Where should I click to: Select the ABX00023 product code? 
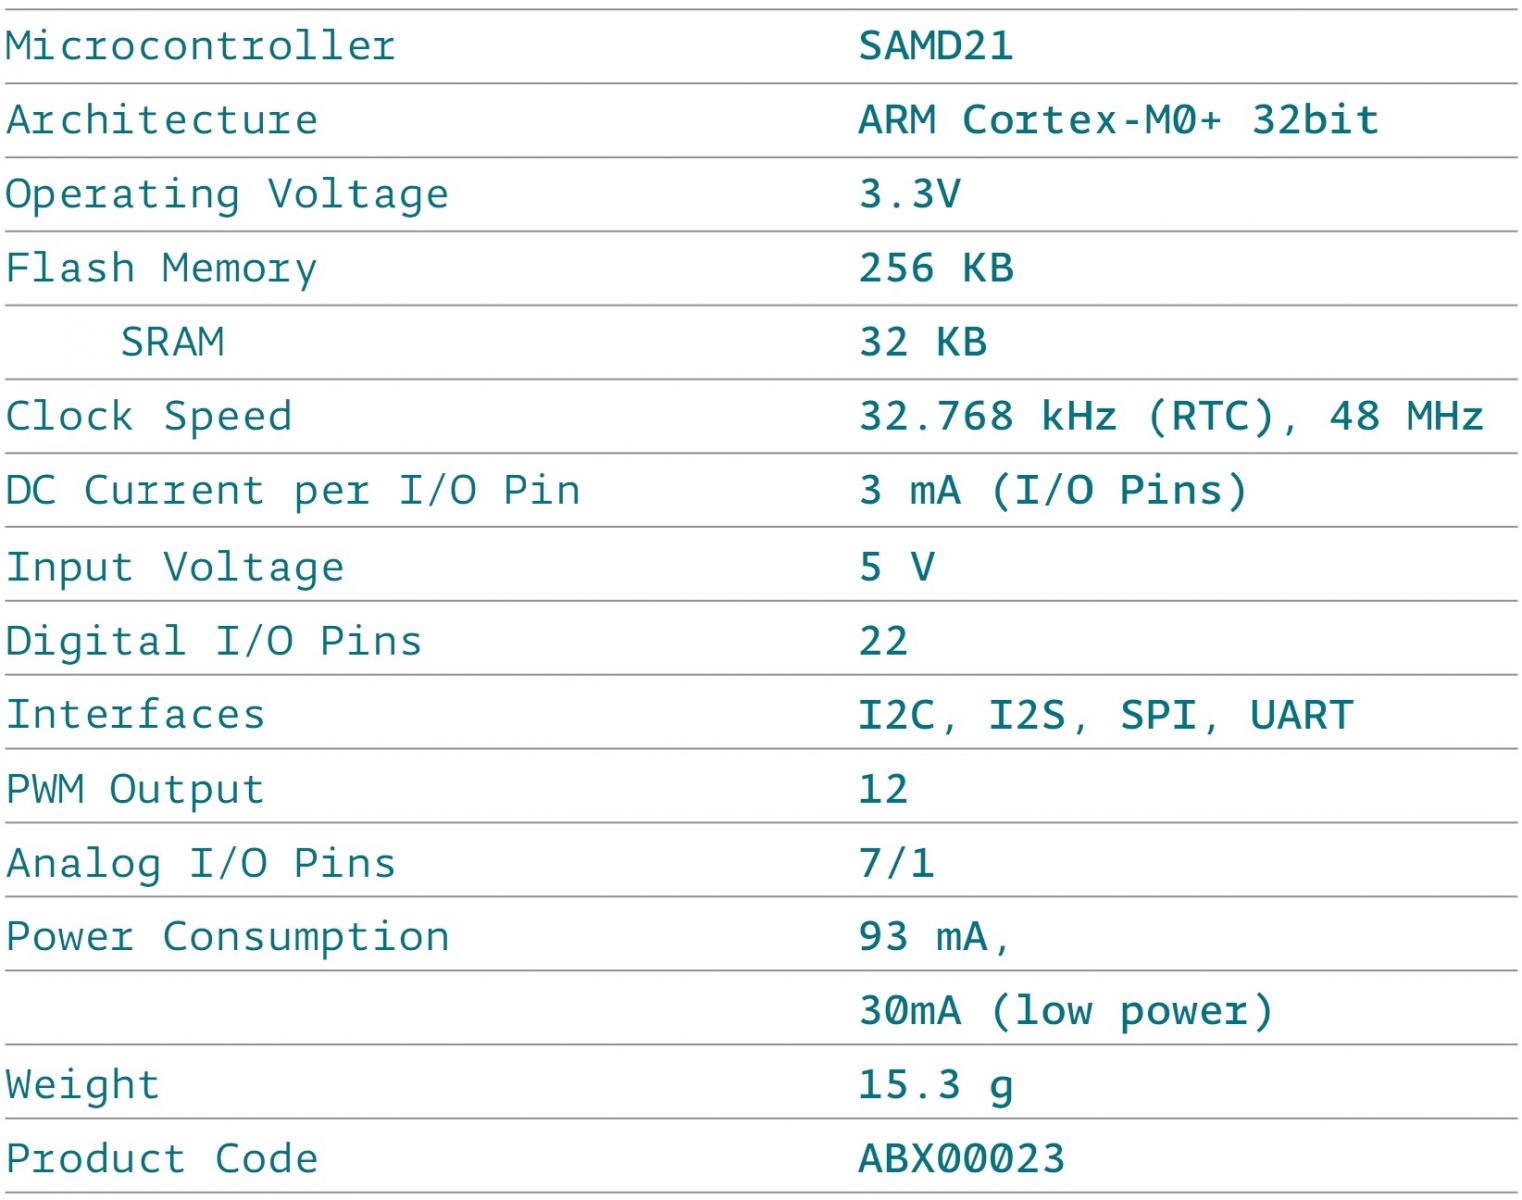tap(962, 1159)
